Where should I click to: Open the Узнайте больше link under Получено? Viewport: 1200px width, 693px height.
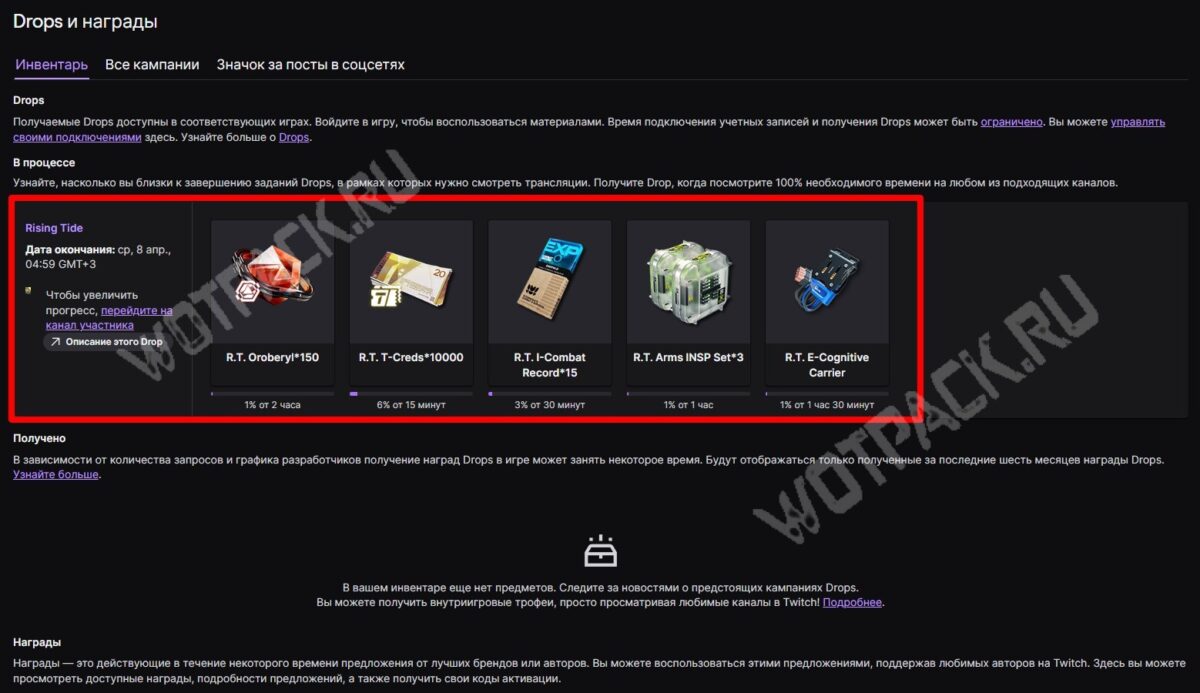pos(56,474)
